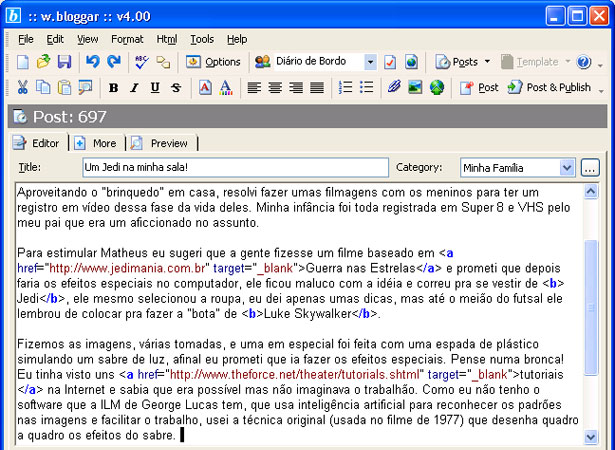615x450 pixels.
Task: Click the 'Luke Skywalker' text in editor
Action: pos(308,314)
